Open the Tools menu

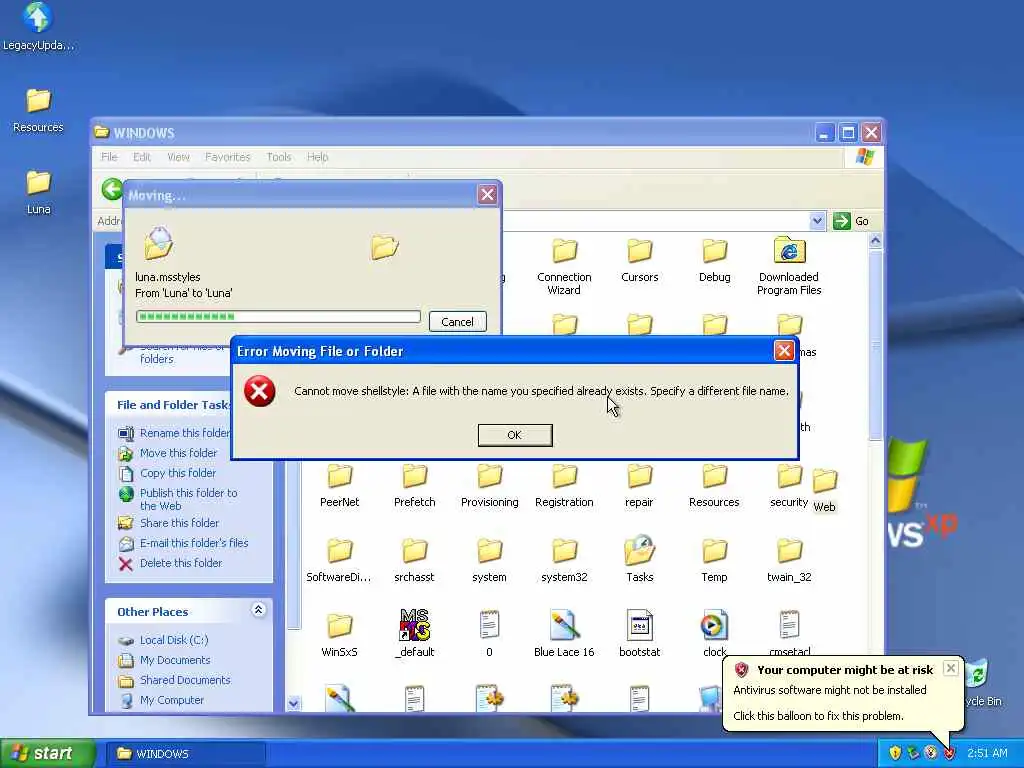(x=279, y=157)
